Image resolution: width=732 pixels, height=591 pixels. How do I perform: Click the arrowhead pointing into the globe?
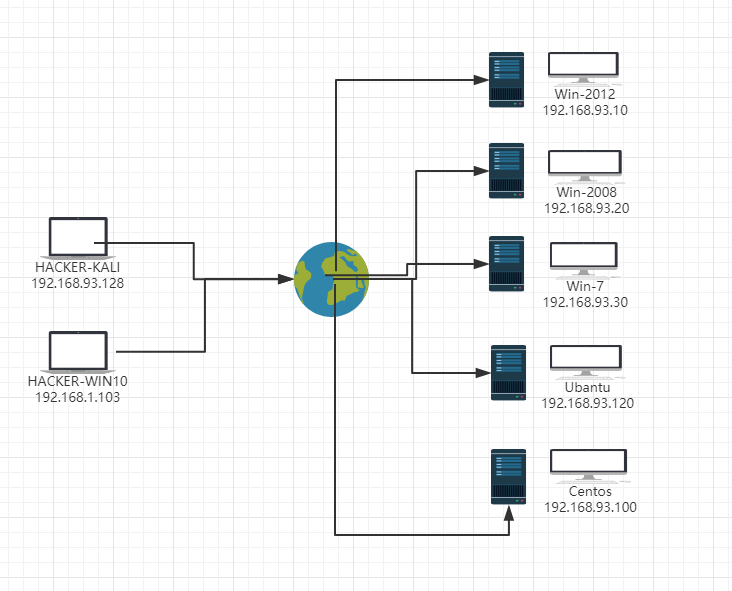pyautogui.click(x=286, y=279)
